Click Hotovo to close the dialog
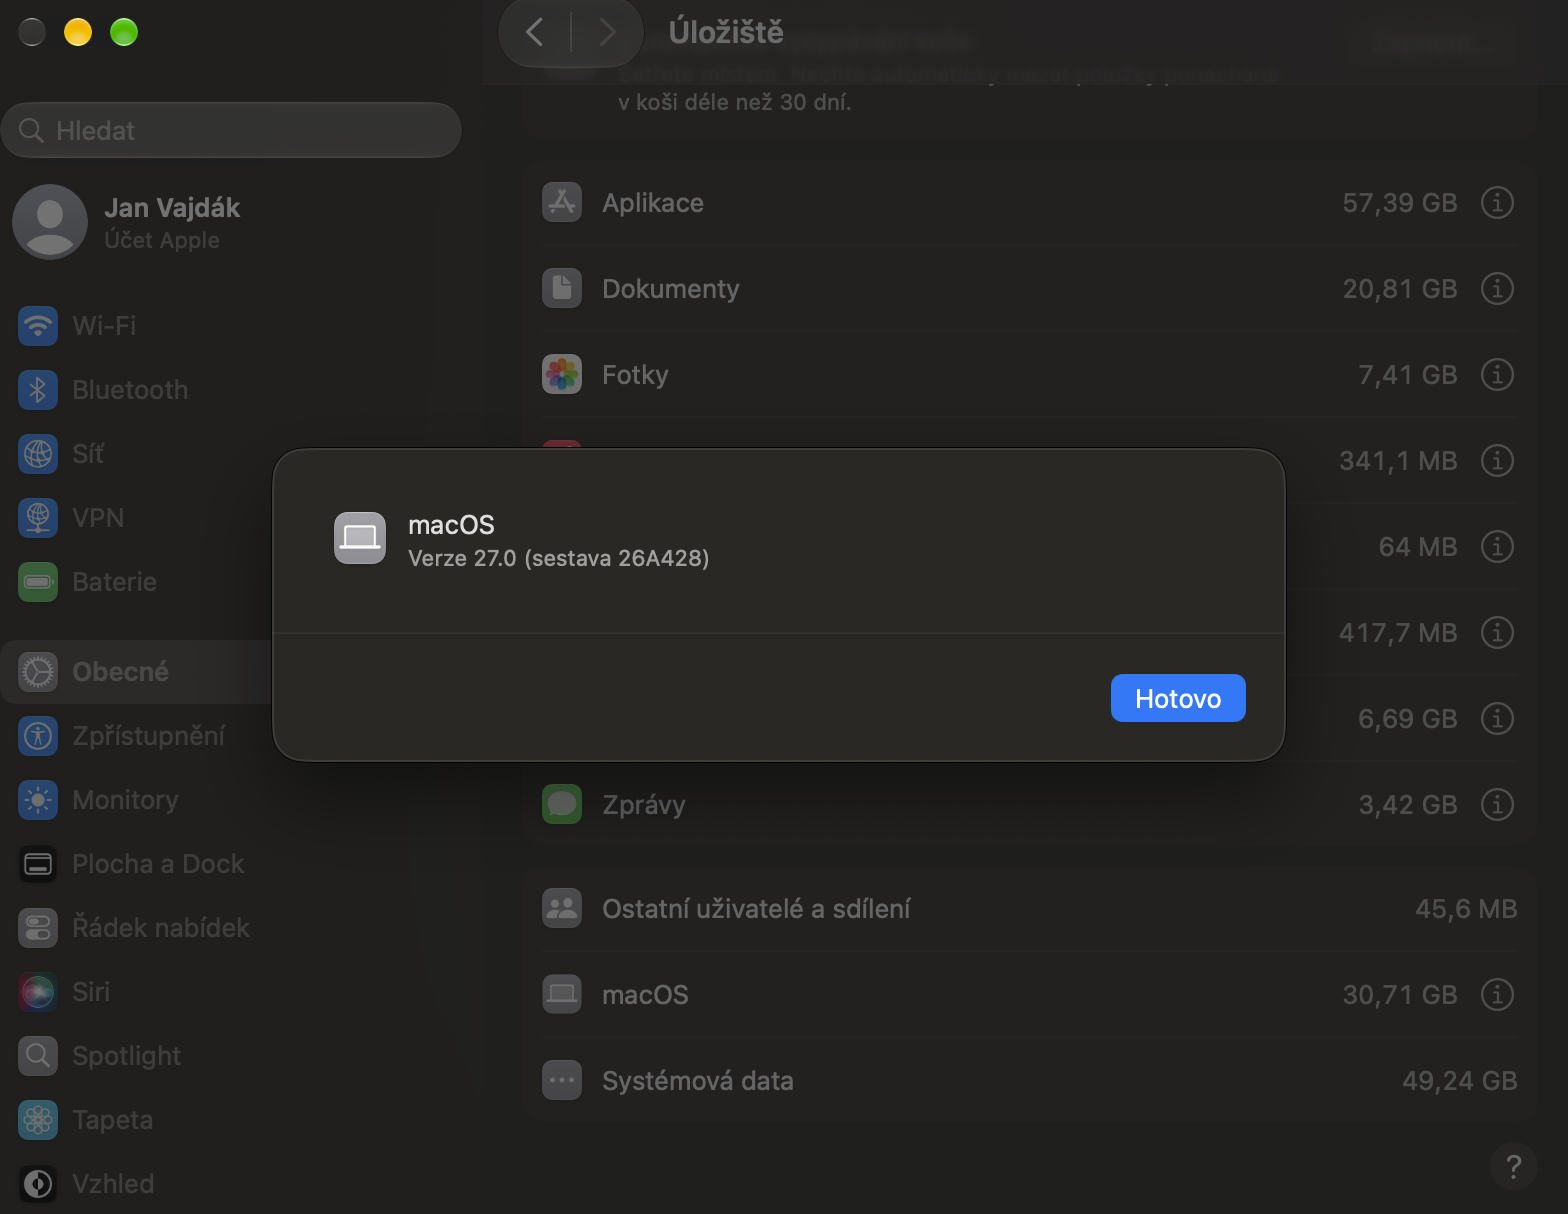The image size is (1568, 1214). pos(1178,698)
